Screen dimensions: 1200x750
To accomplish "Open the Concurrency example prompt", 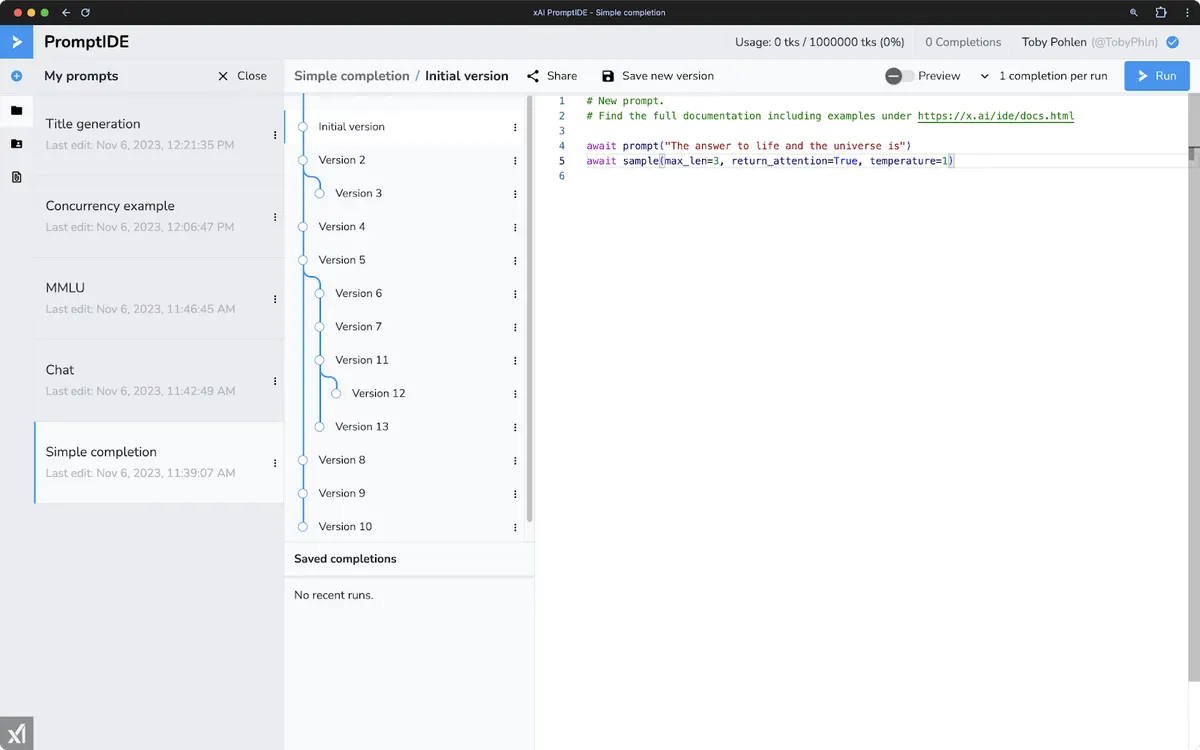I will click(x=159, y=216).
